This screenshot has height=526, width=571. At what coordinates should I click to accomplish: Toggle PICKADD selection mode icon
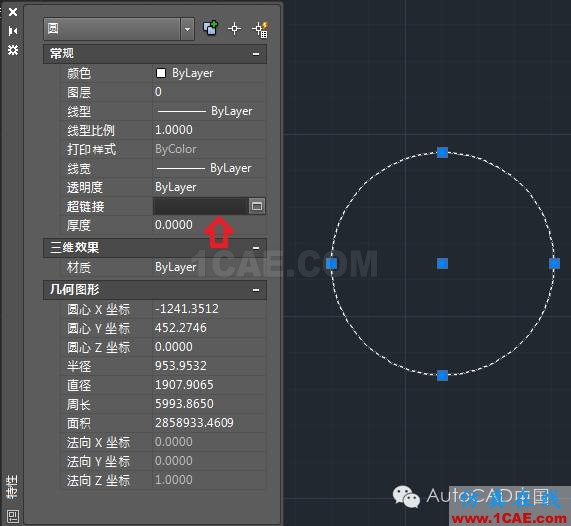(210, 28)
